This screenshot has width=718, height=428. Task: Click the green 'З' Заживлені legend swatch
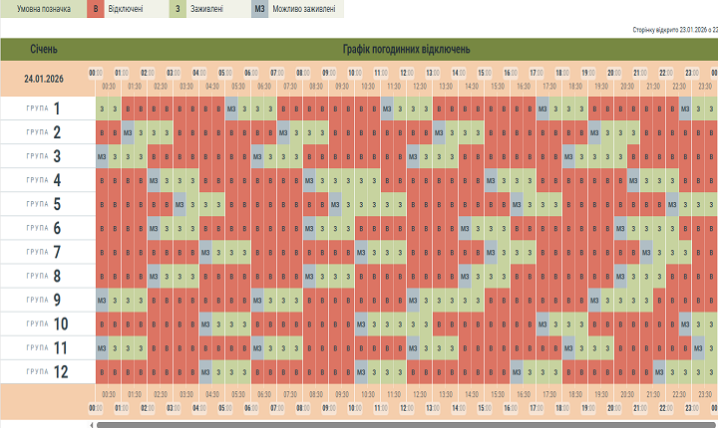click(x=178, y=8)
